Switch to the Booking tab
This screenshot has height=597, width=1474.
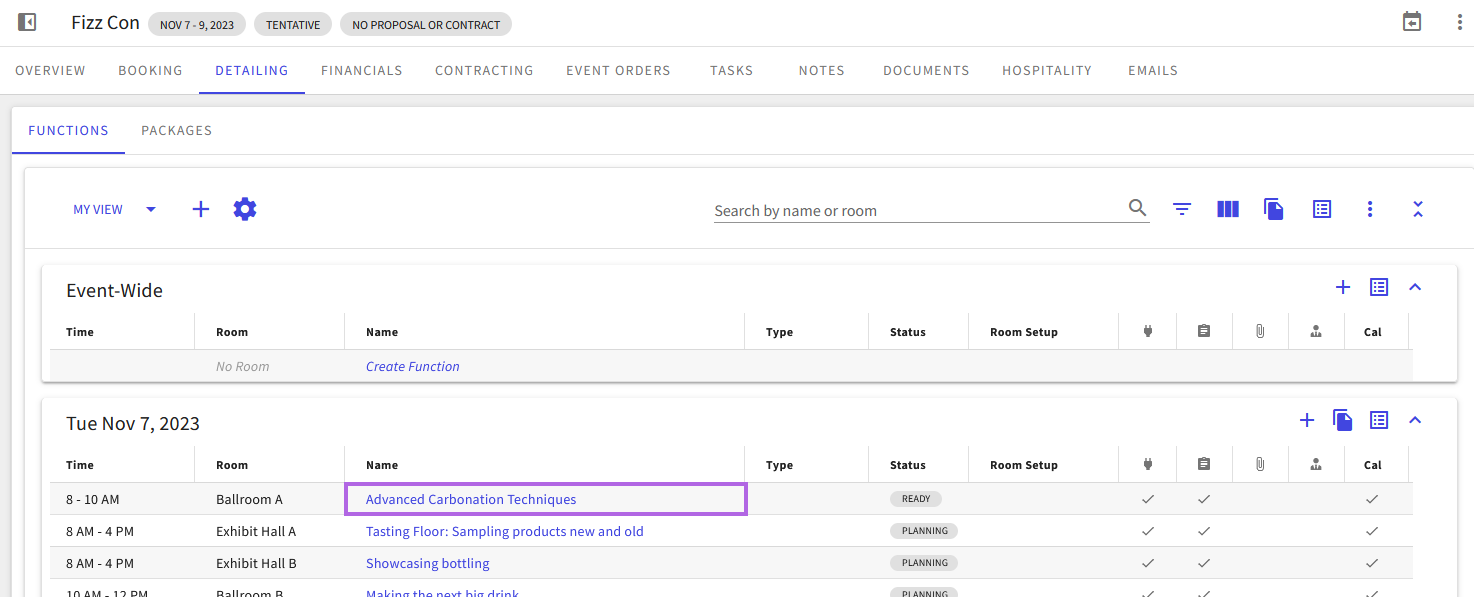(x=150, y=71)
